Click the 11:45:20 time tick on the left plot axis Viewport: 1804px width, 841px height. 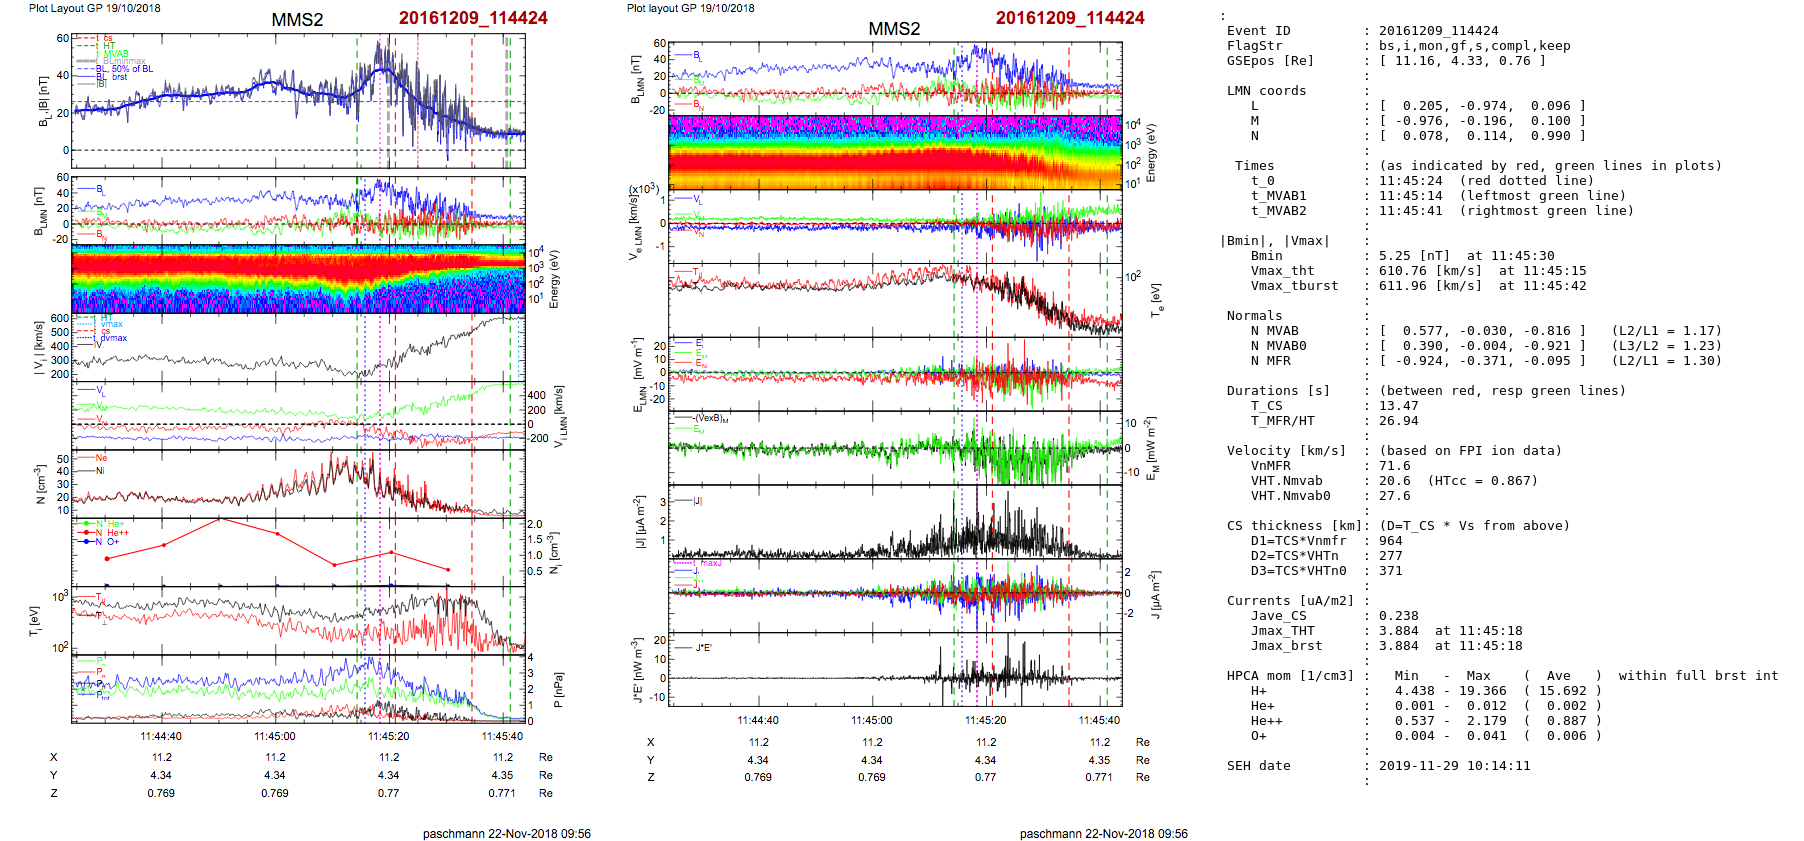(388, 736)
